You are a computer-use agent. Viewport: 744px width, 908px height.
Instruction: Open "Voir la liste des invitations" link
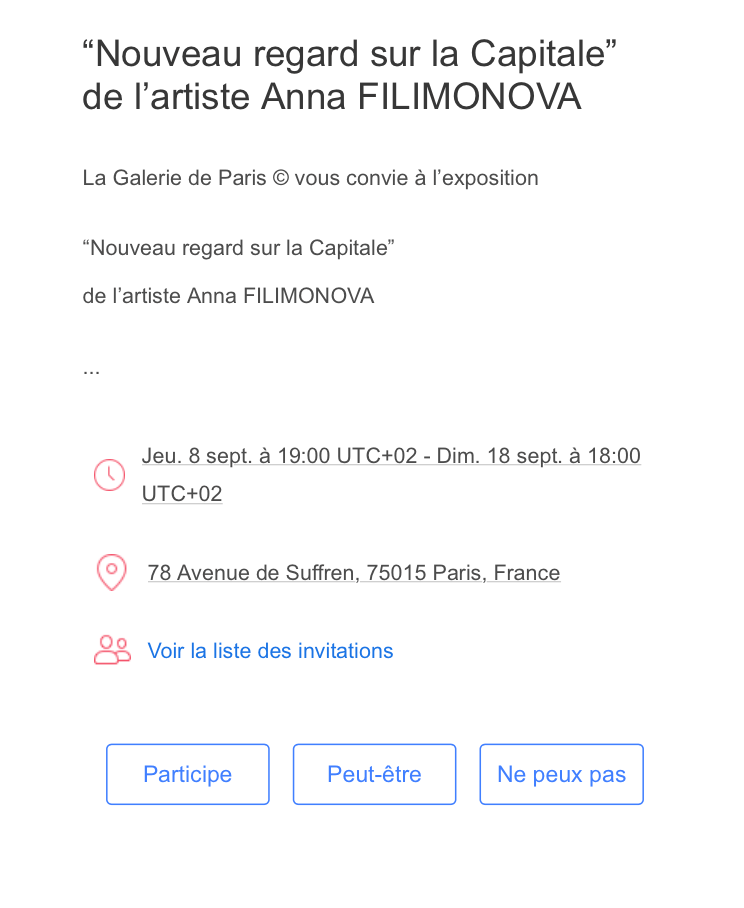click(270, 651)
